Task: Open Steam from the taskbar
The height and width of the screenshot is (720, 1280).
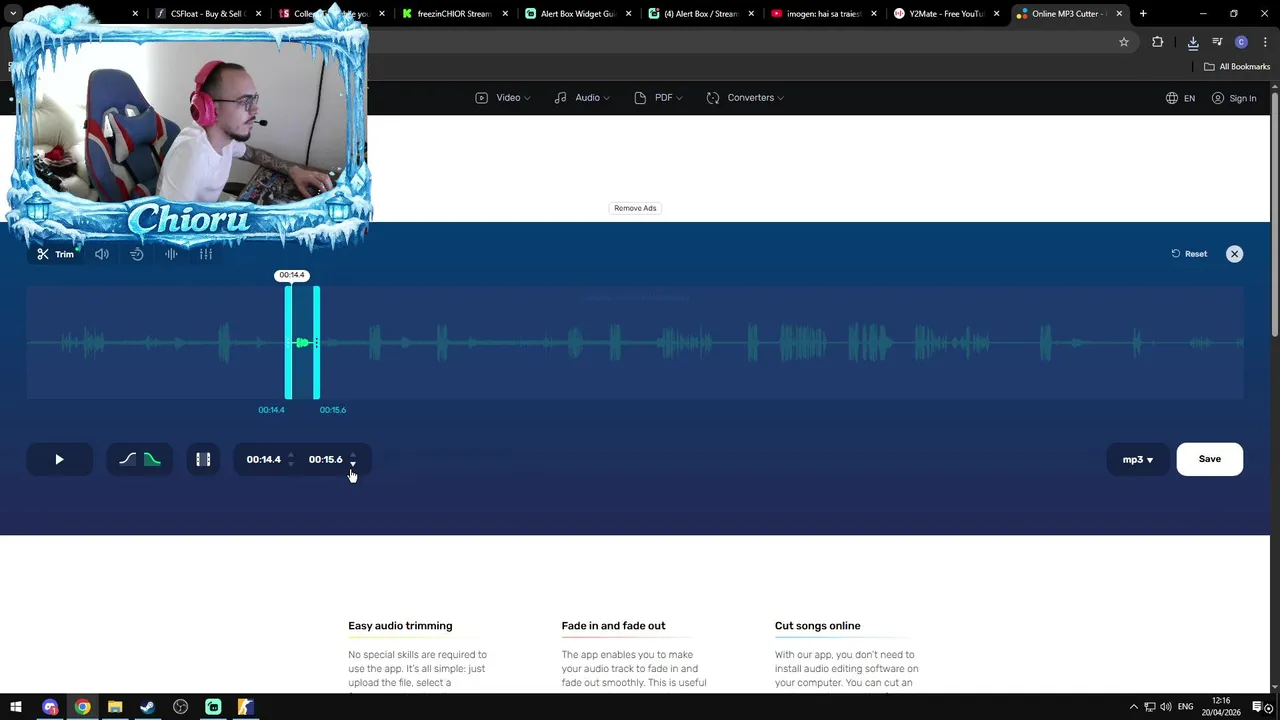Action: point(147,707)
